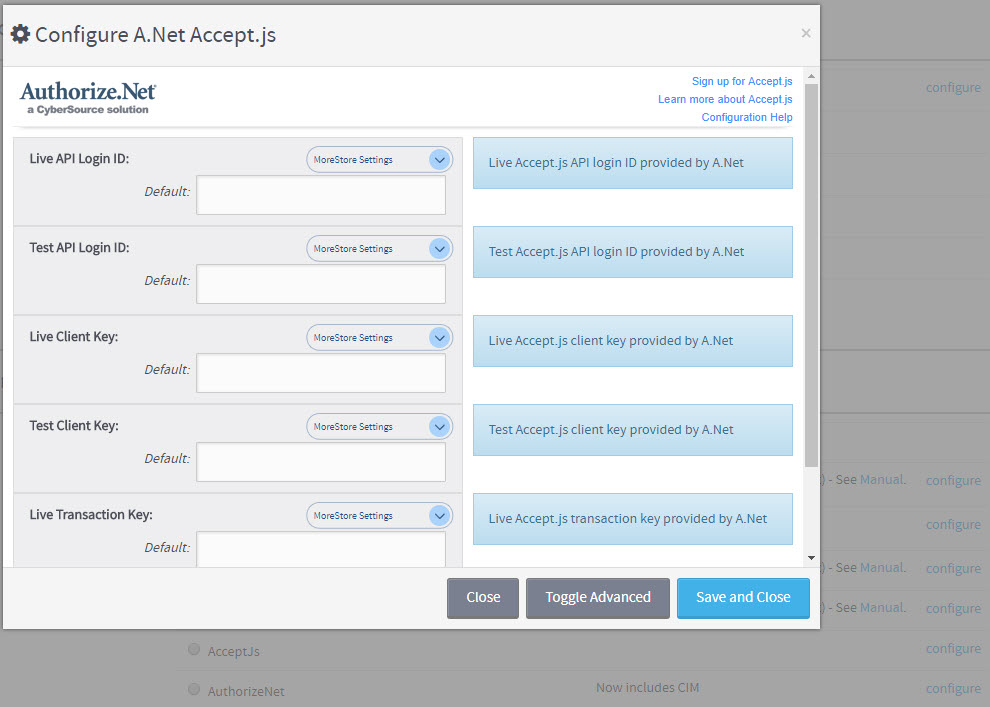Click configure next to AuthorizeNet entry
990x707 pixels.
coord(952,688)
